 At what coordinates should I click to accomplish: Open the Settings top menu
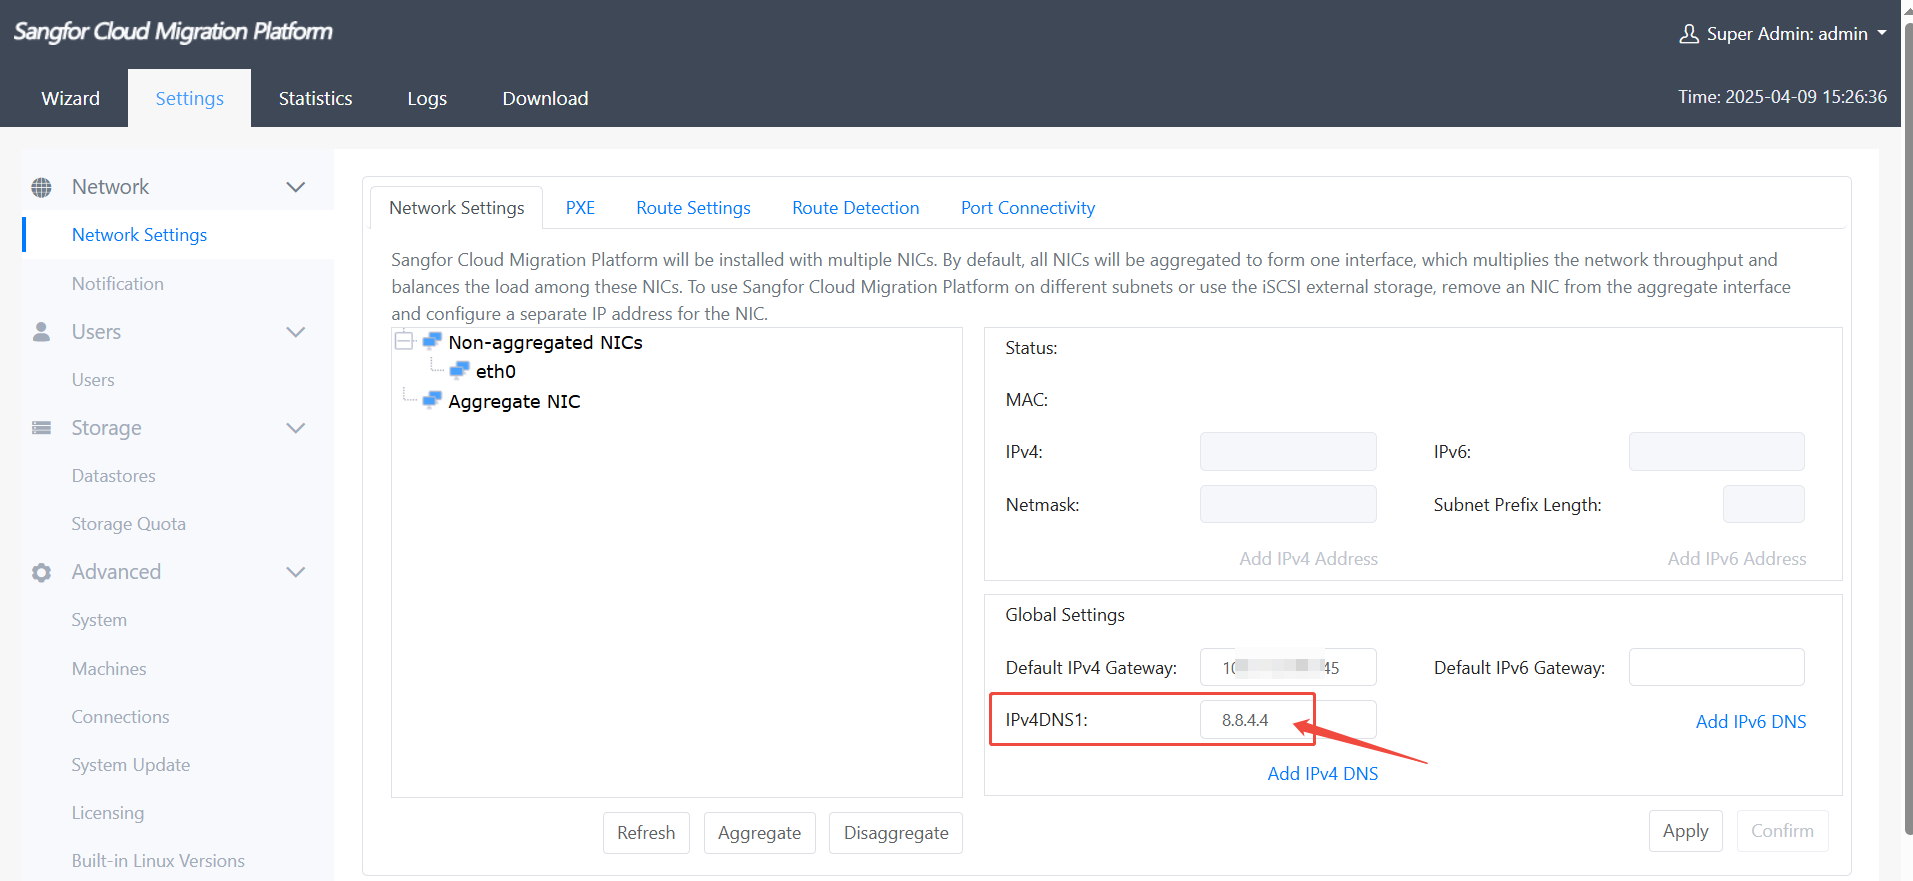pos(189,98)
